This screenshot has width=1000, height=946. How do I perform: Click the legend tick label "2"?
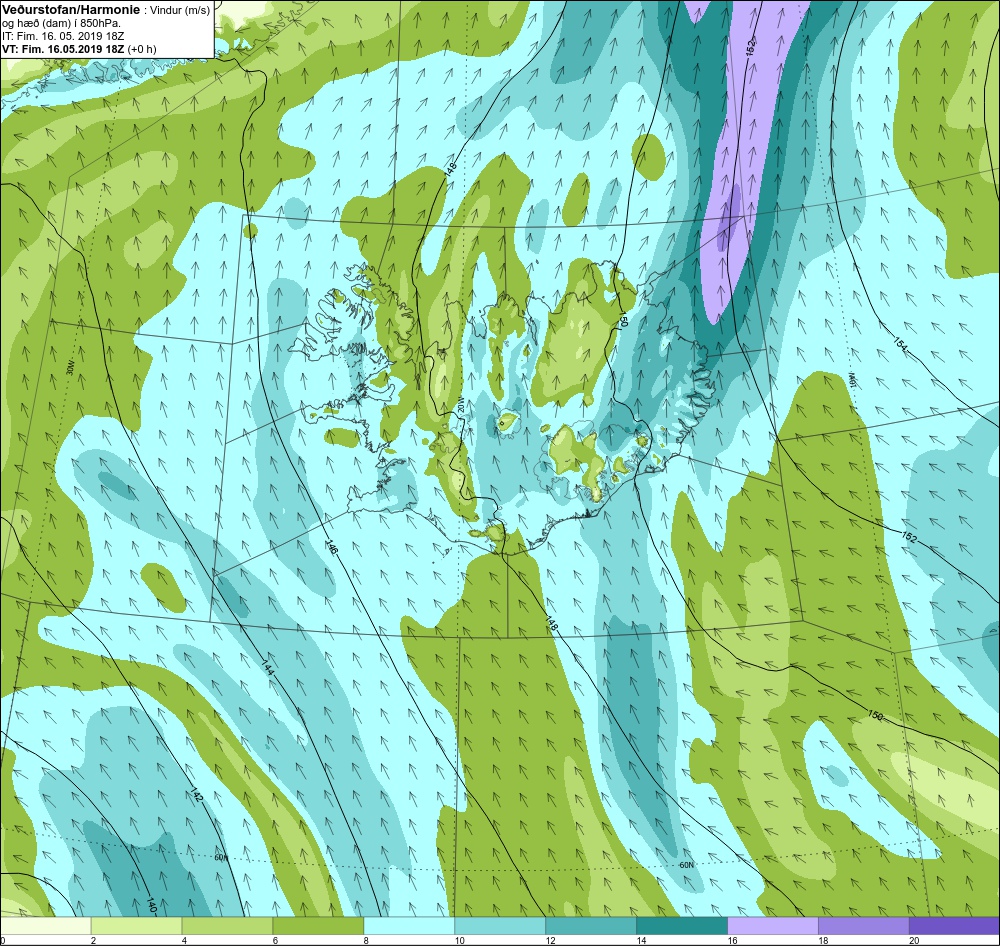pos(93,940)
